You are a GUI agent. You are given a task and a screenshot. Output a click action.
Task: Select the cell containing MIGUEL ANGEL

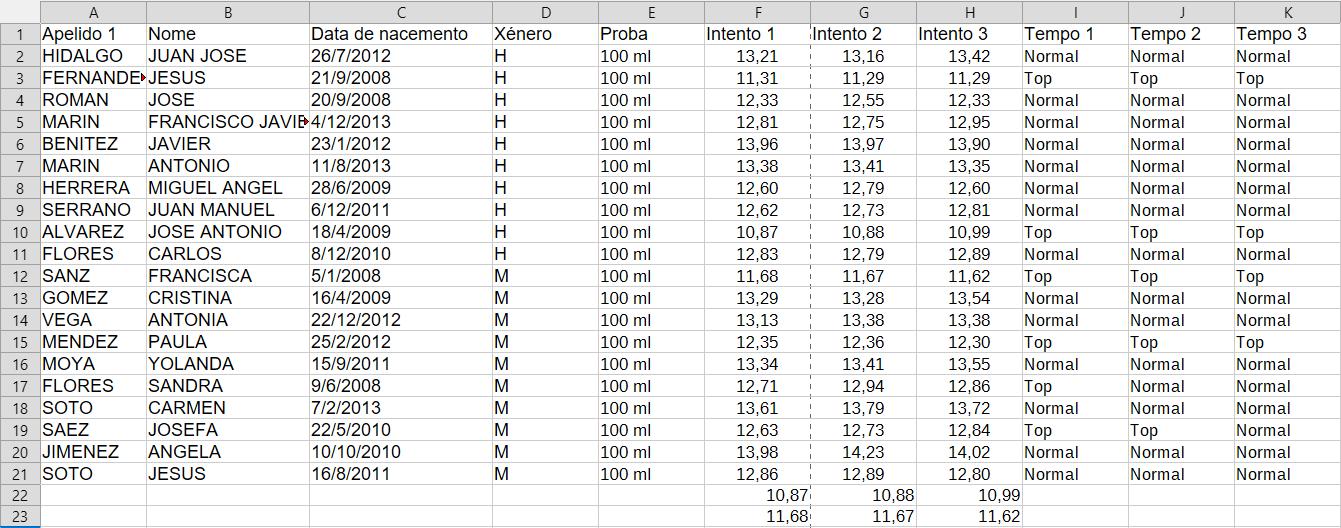click(x=228, y=188)
